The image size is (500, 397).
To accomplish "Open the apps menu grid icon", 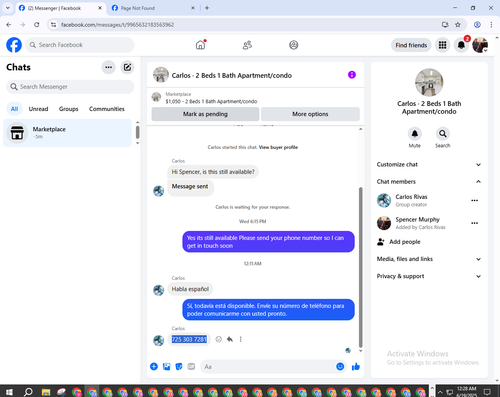I will (x=442, y=45).
